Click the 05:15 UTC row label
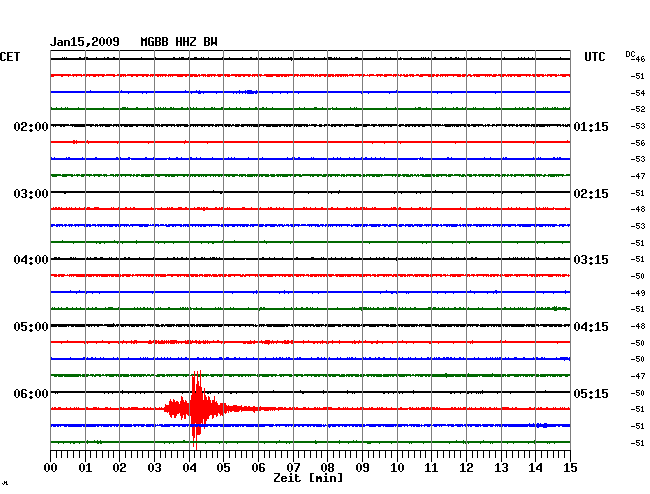The height and width of the screenshot is (494, 650). 591,393
